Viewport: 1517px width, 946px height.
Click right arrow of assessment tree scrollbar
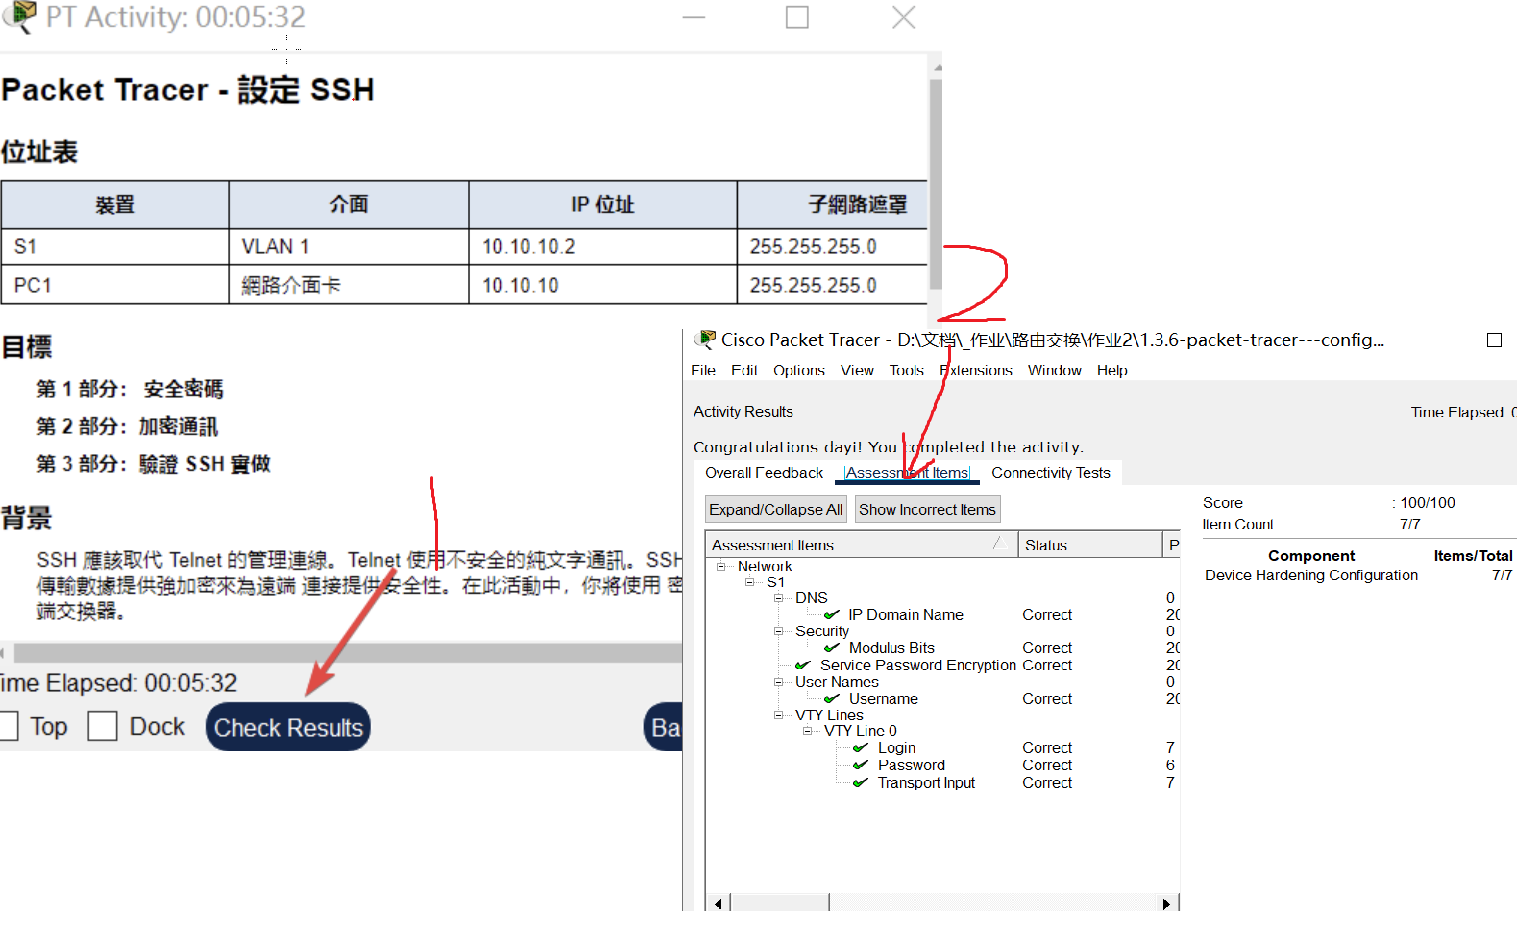click(1166, 904)
